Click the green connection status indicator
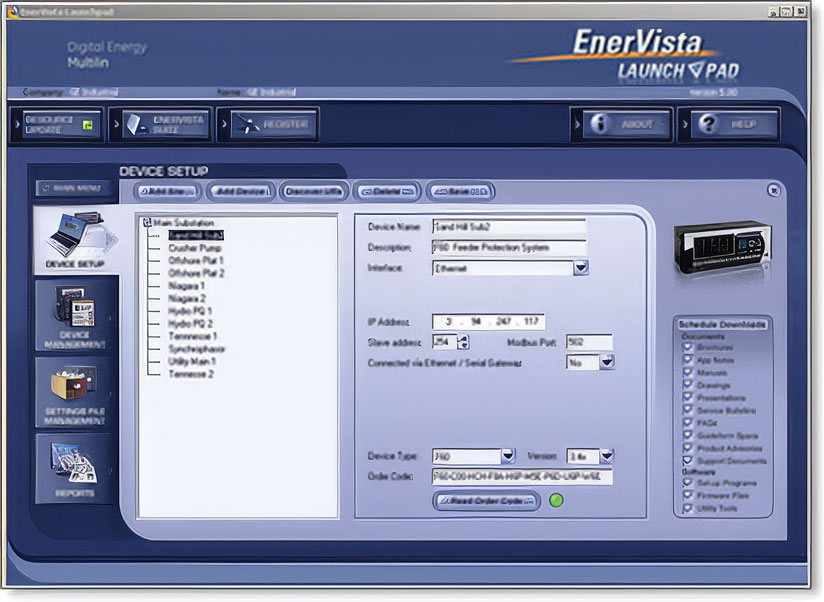This screenshot has width=824, height=602. point(556,500)
